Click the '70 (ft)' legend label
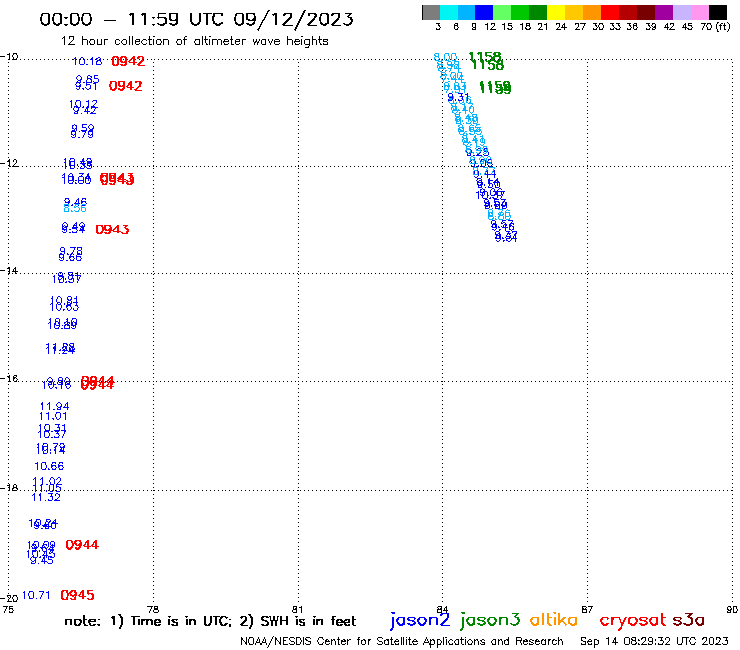Viewport: 740px width, 650px height. coord(715,26)
